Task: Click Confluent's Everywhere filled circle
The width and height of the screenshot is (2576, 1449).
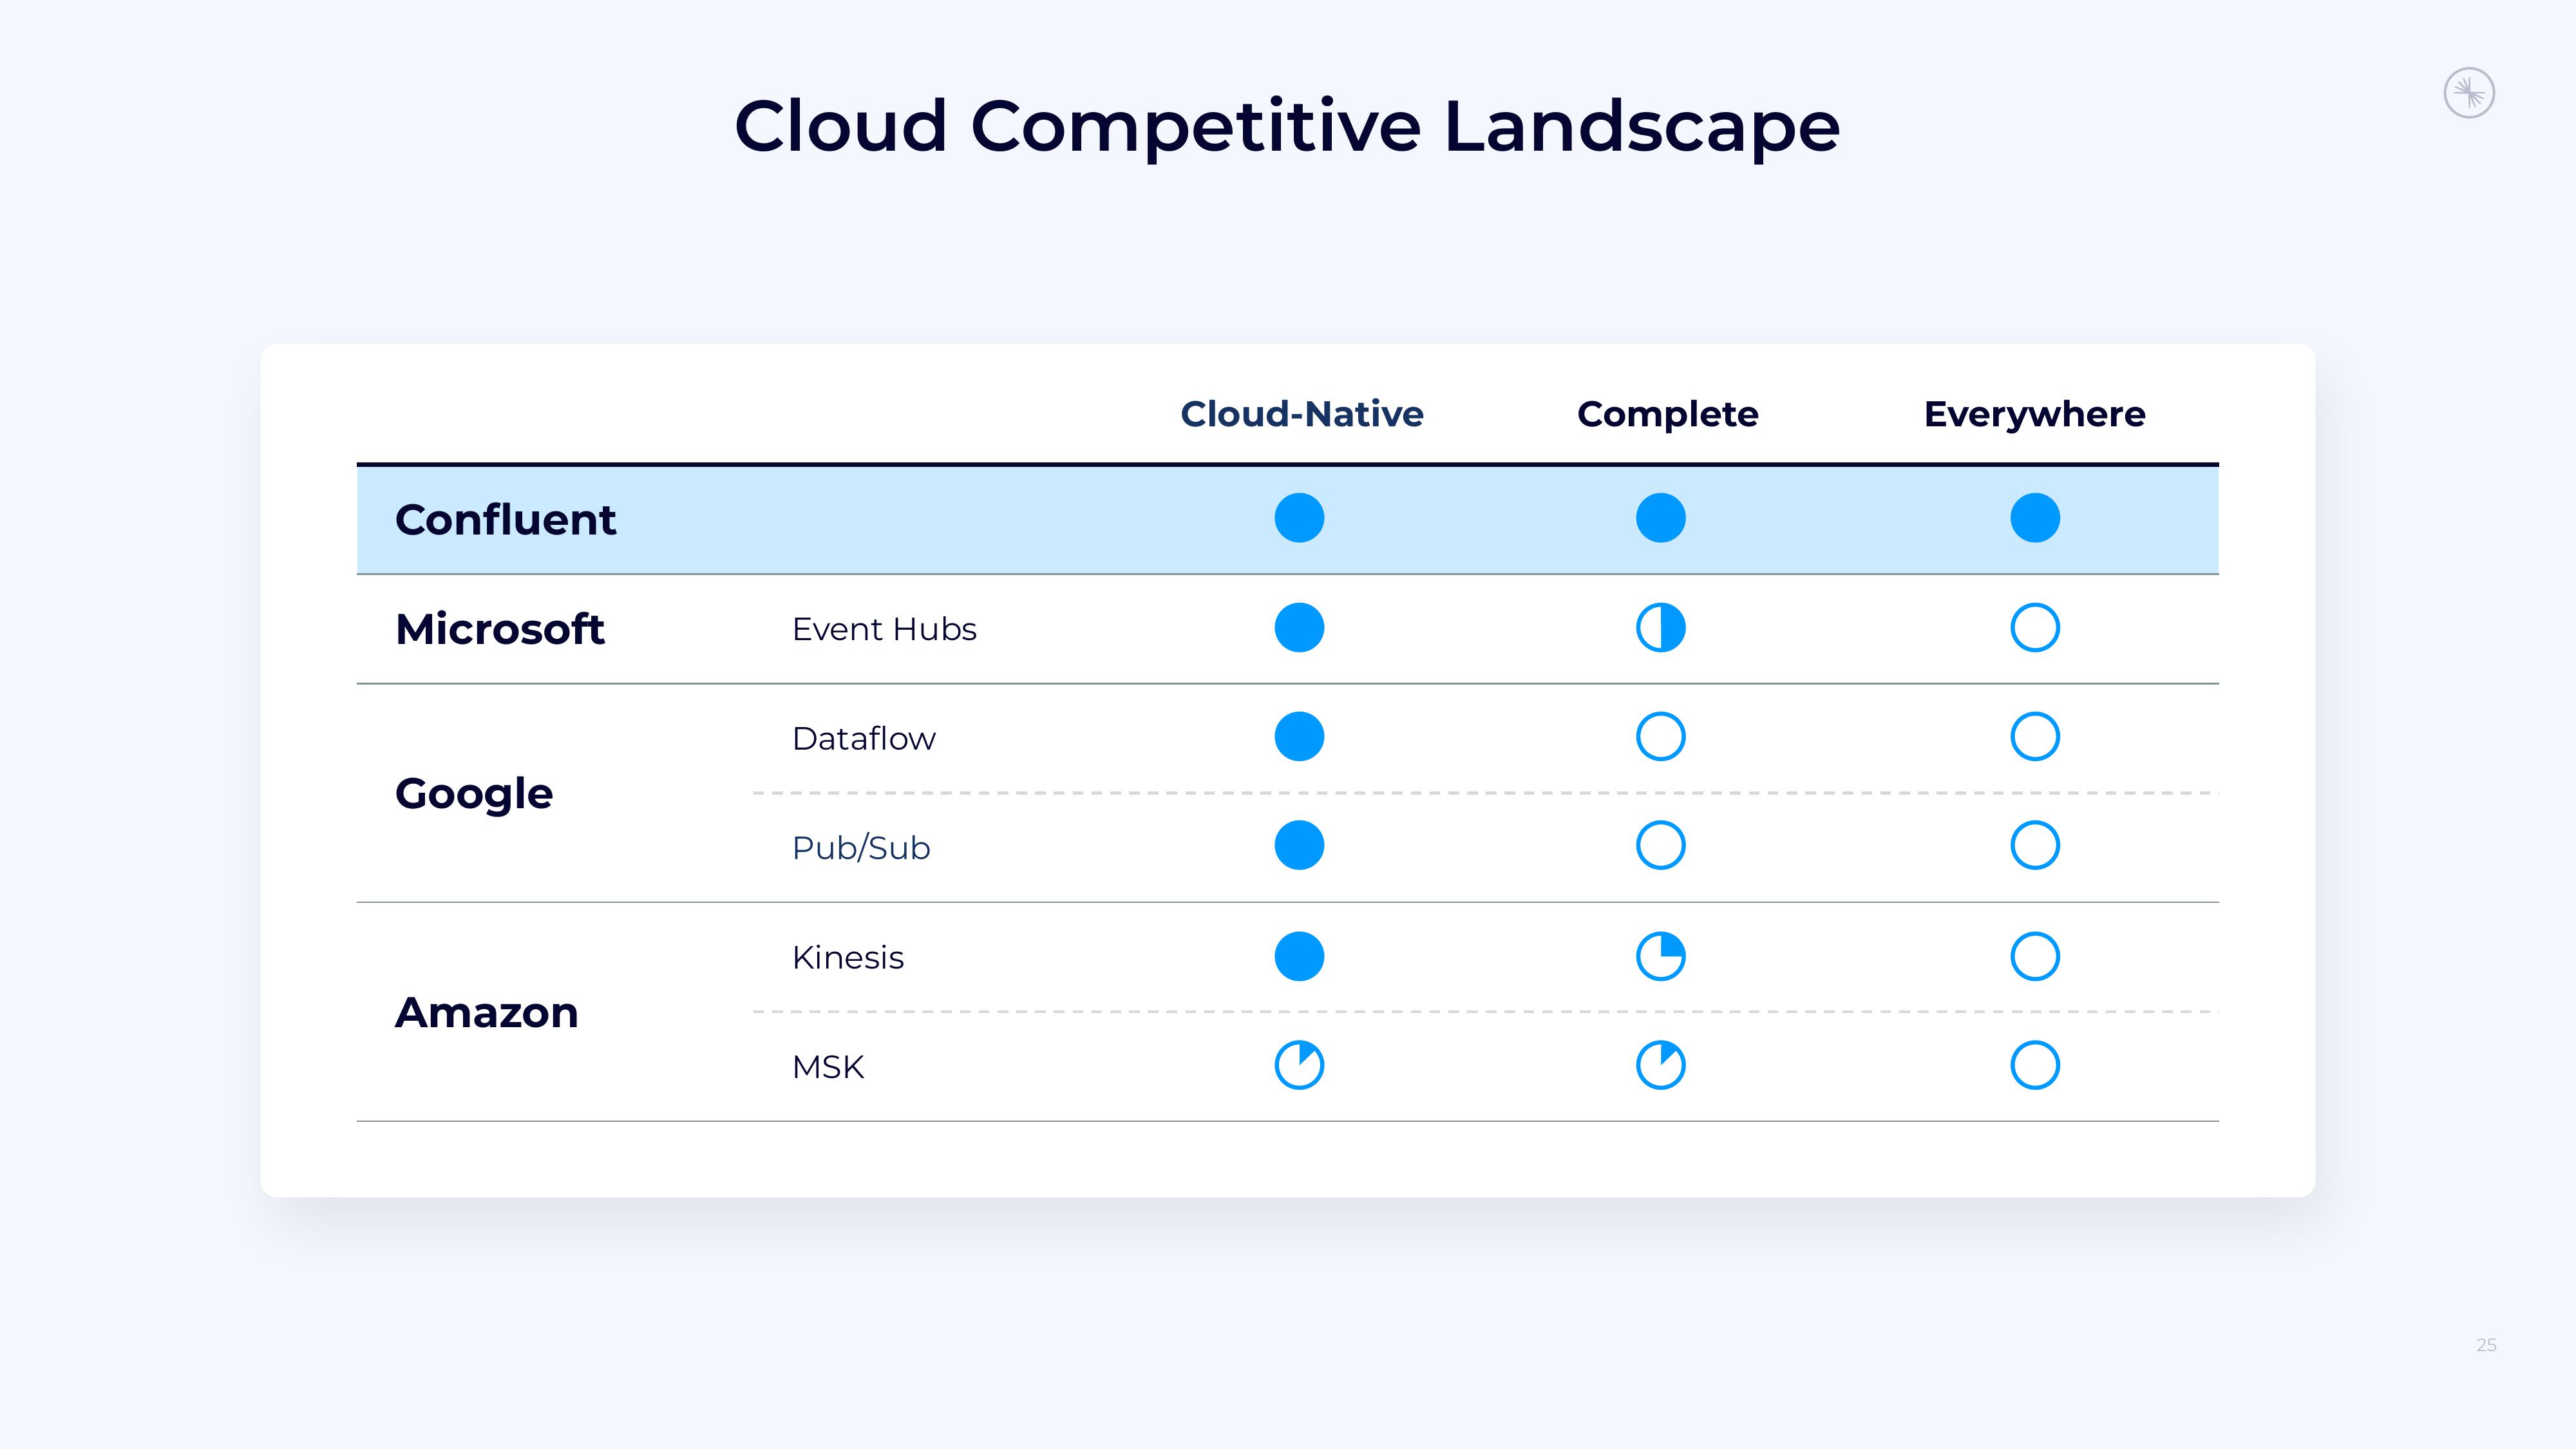Action: [2035, 518]
